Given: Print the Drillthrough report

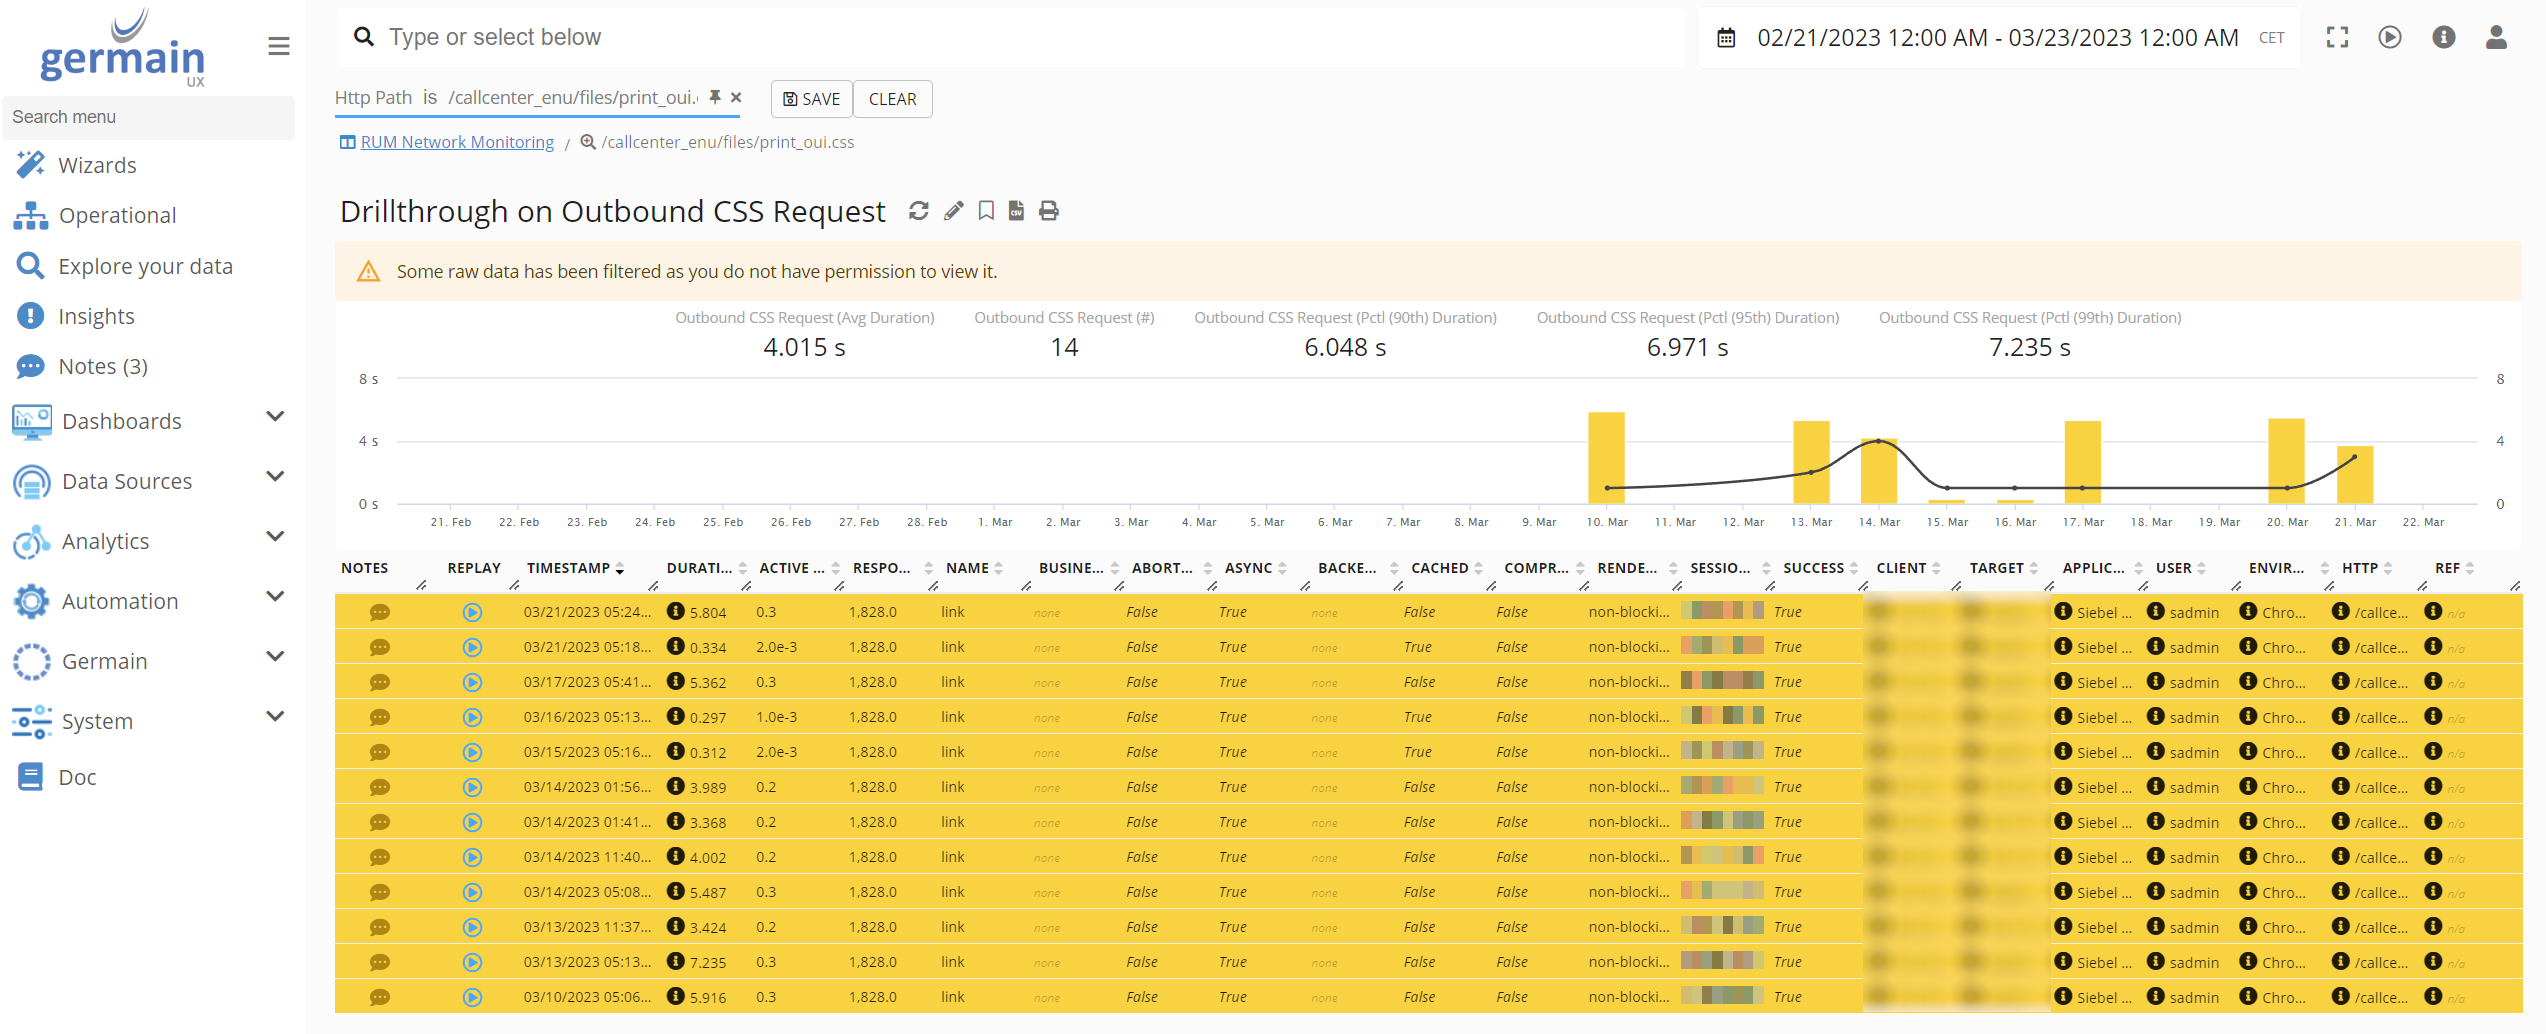Looking at the screenshot, I should tap(1048, 211).
